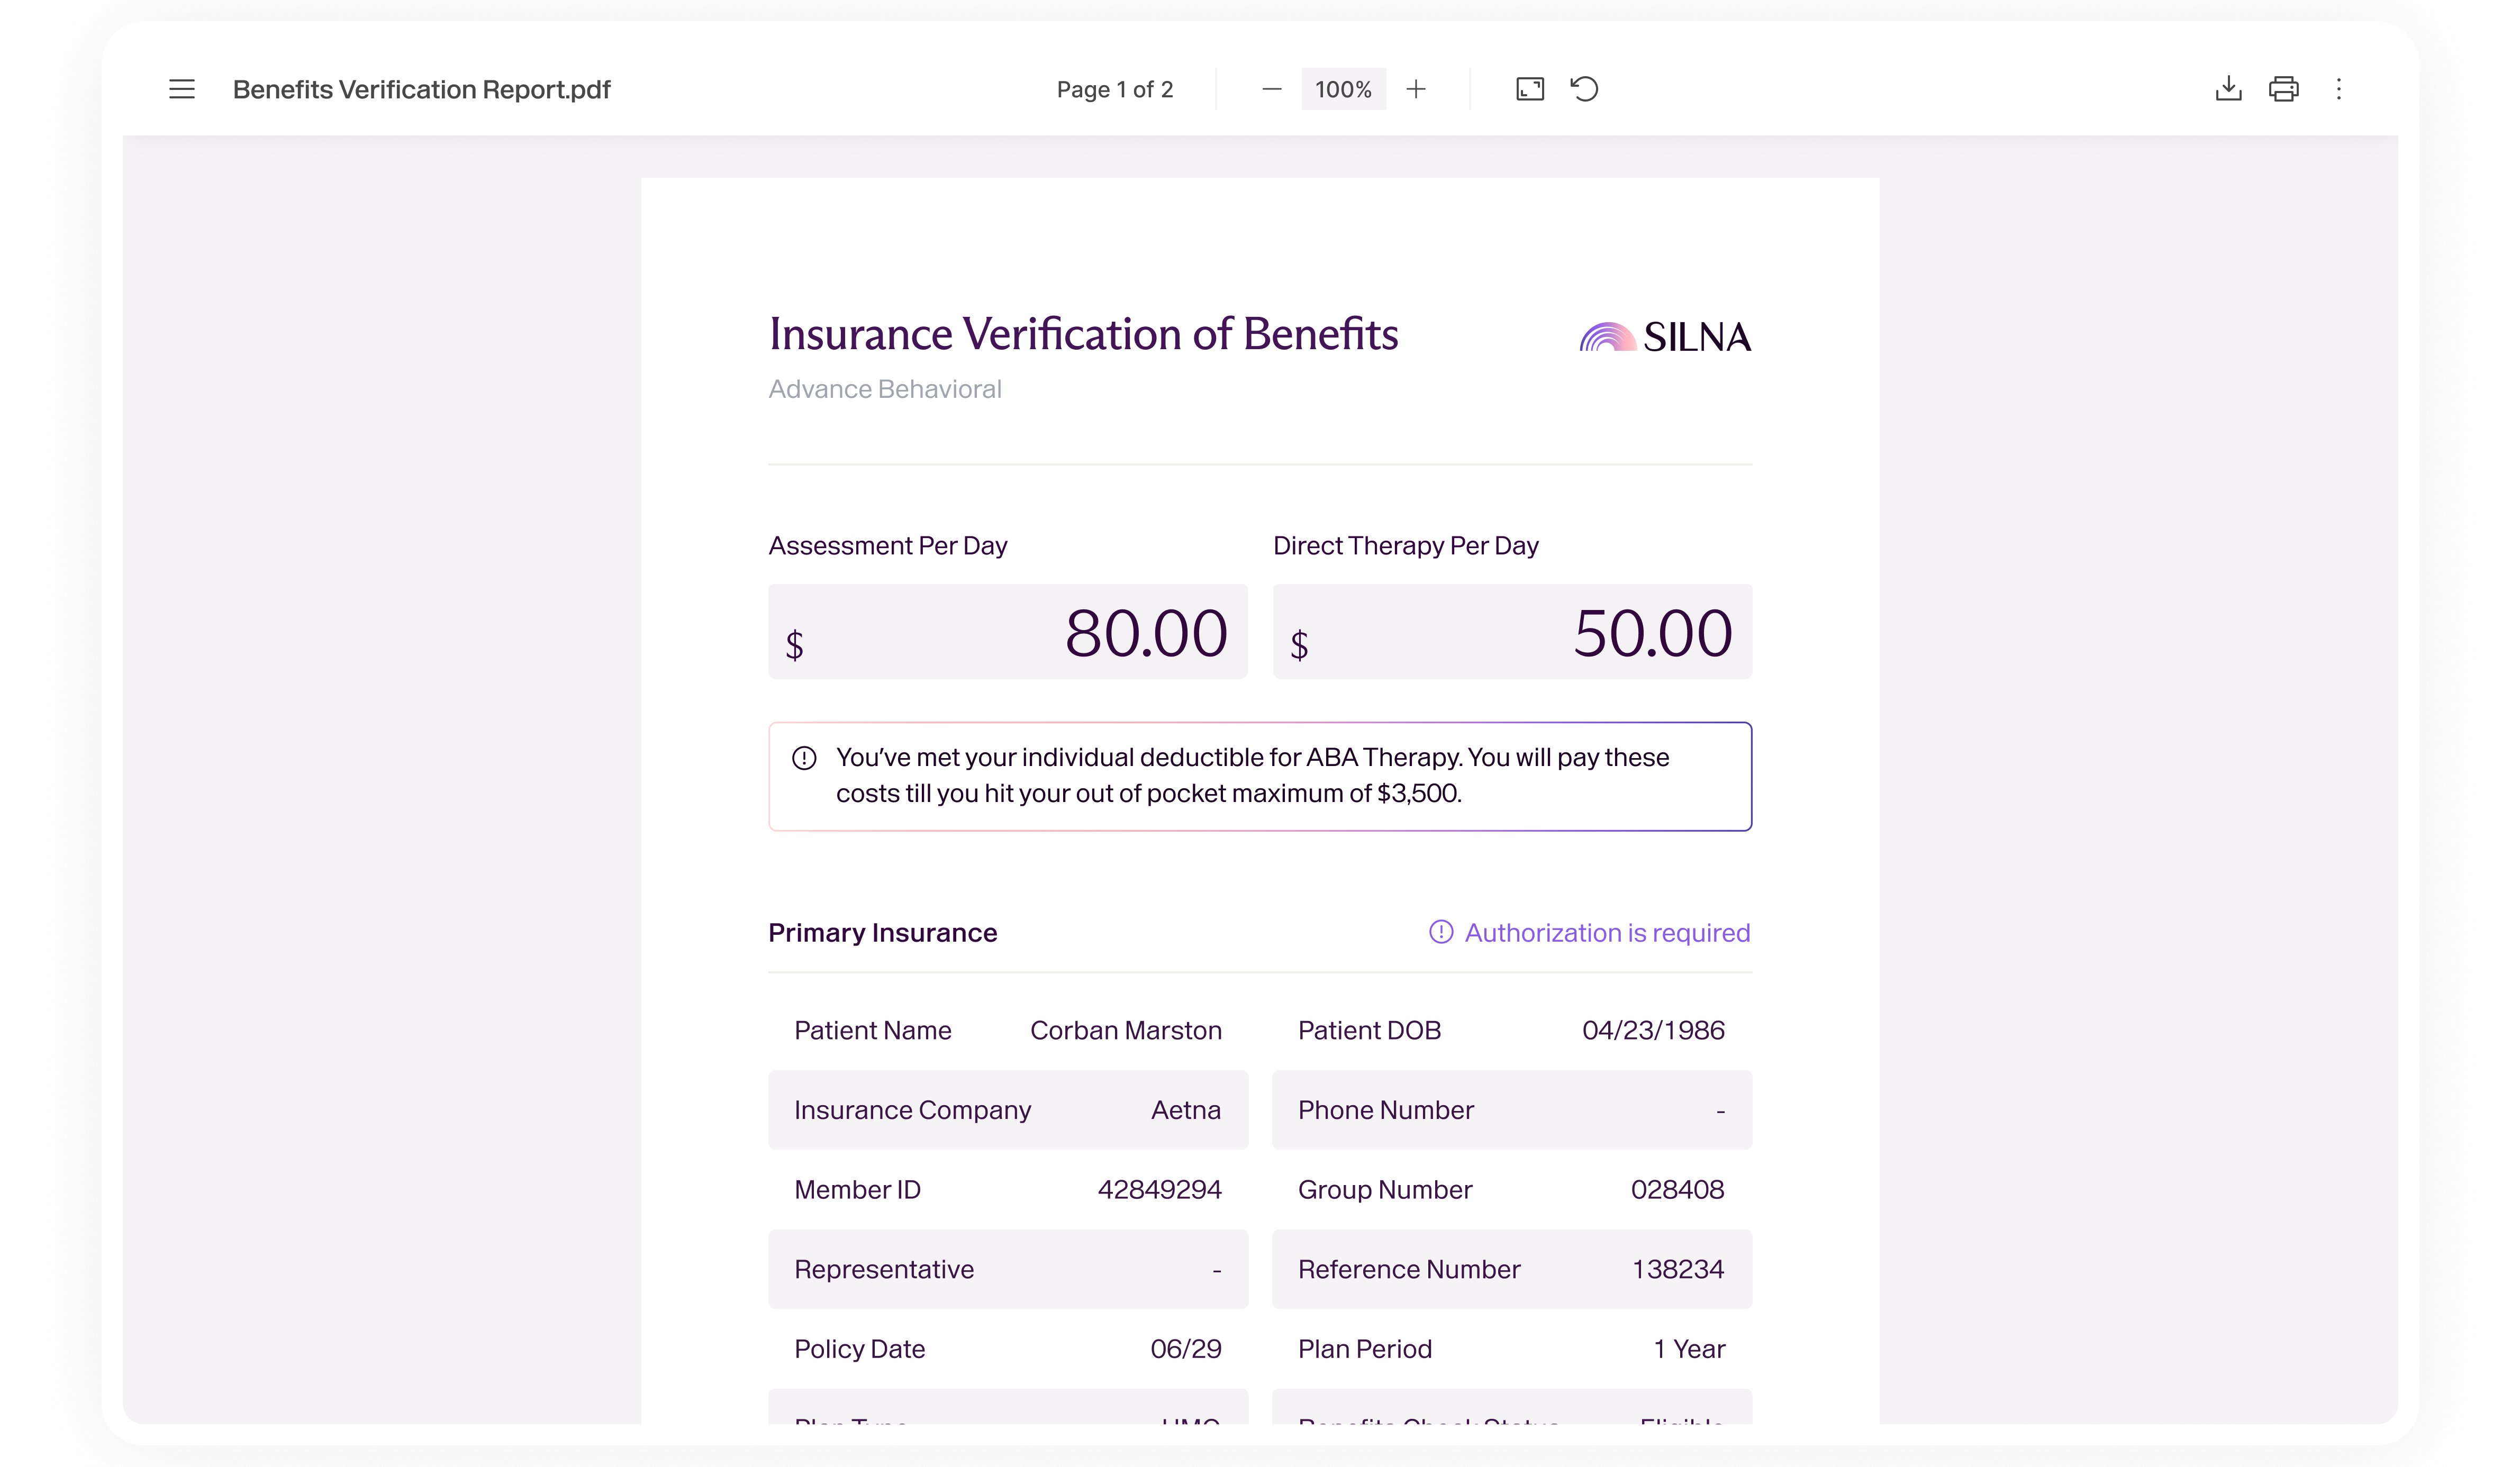
Task: Download the PDF file
Action: click(2228, 89)
